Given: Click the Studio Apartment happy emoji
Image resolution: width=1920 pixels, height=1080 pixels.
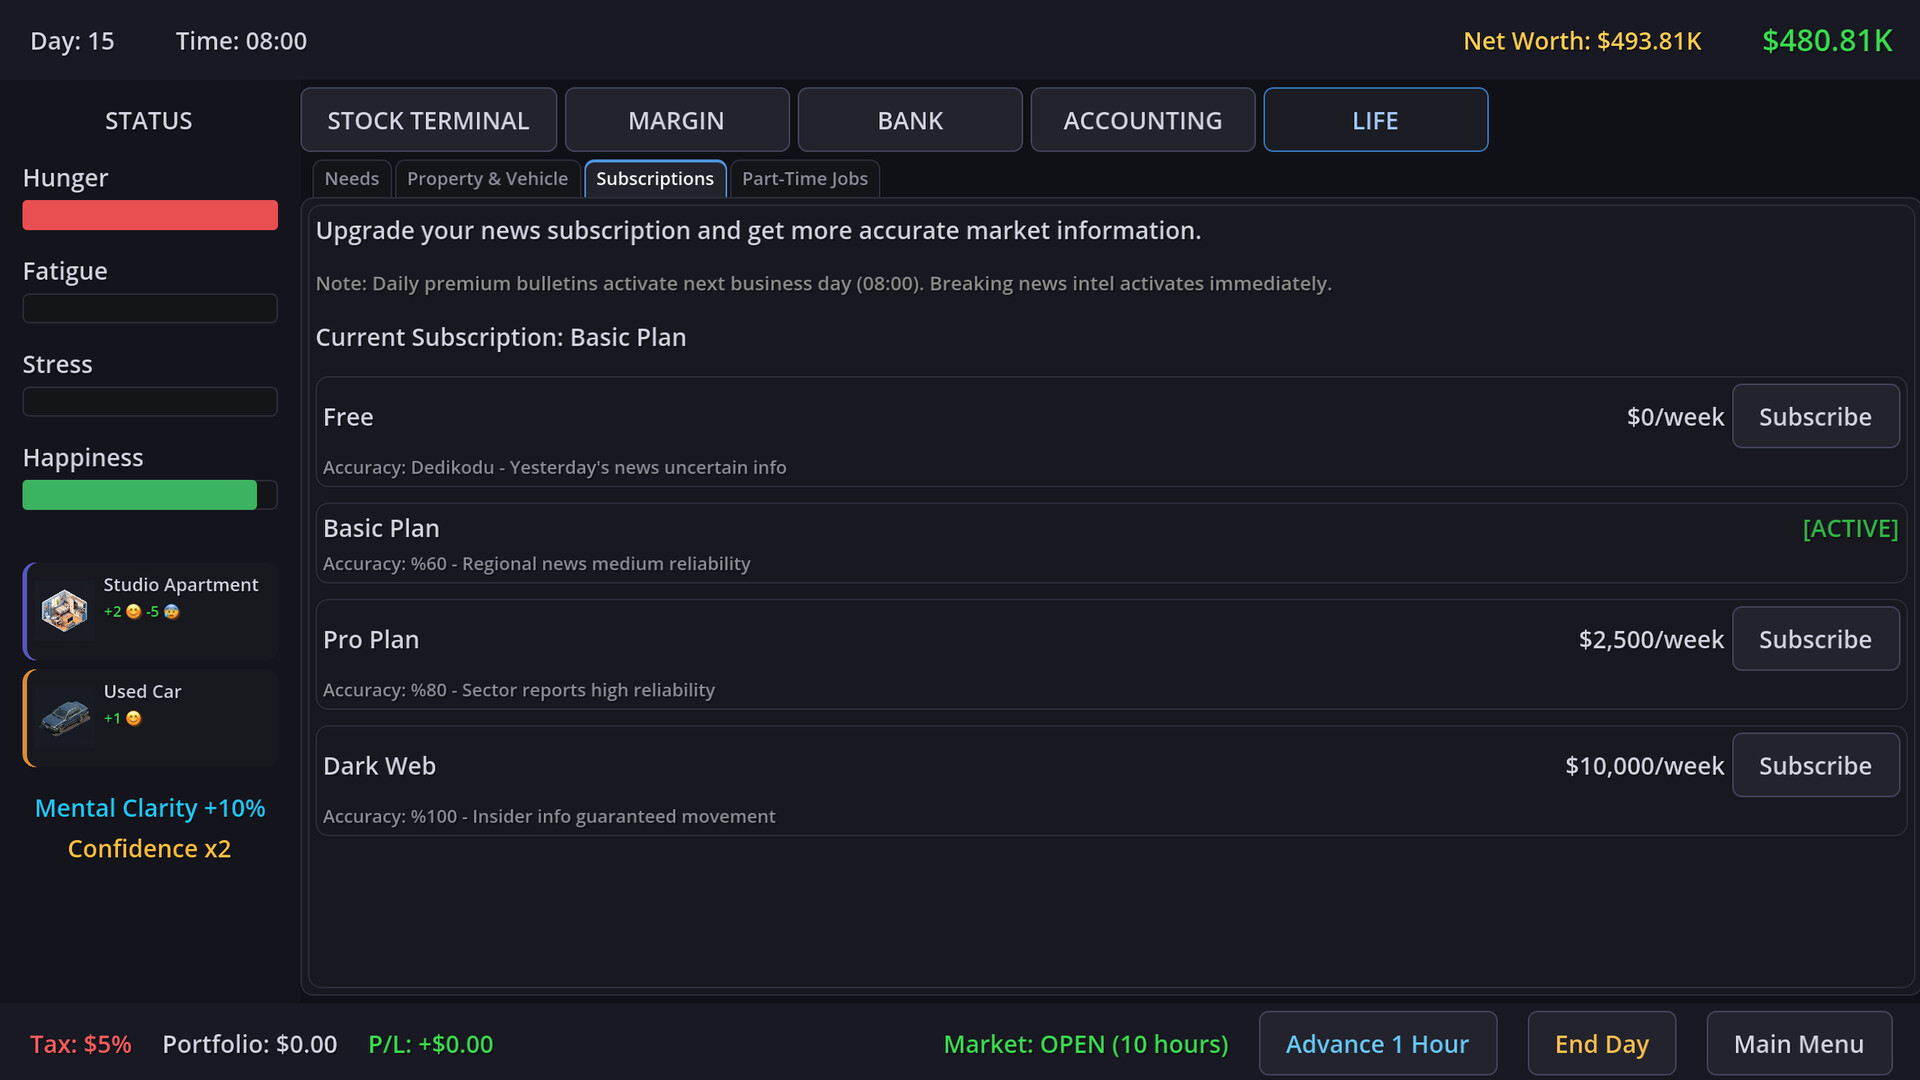Looking at the screenshot, I should (134, 612).
